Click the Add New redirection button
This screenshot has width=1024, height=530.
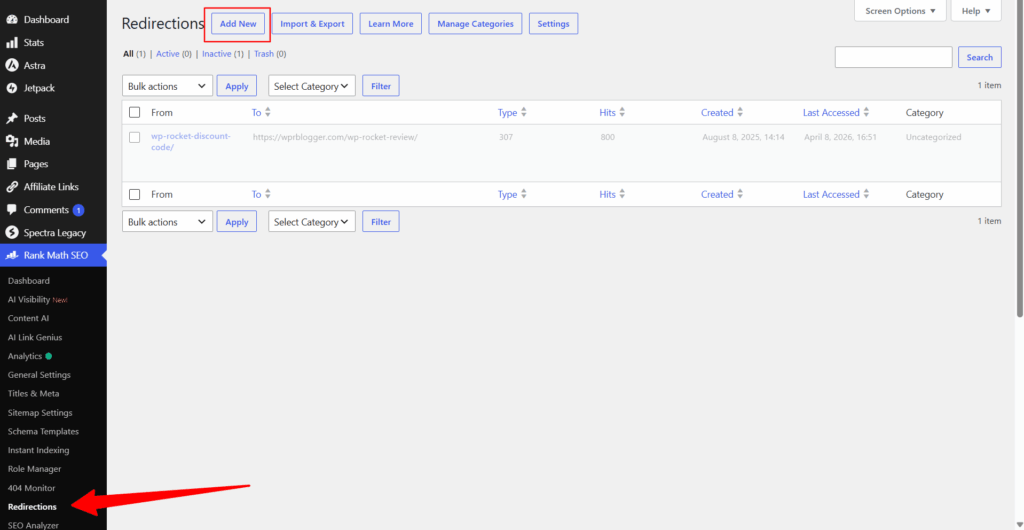238,23
